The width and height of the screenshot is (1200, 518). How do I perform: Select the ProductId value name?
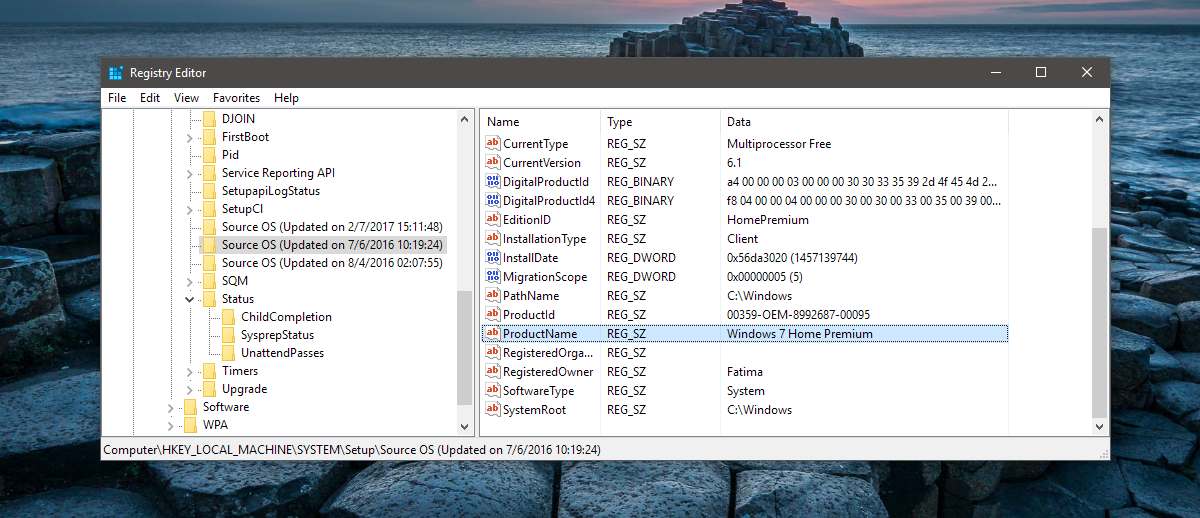531,315
